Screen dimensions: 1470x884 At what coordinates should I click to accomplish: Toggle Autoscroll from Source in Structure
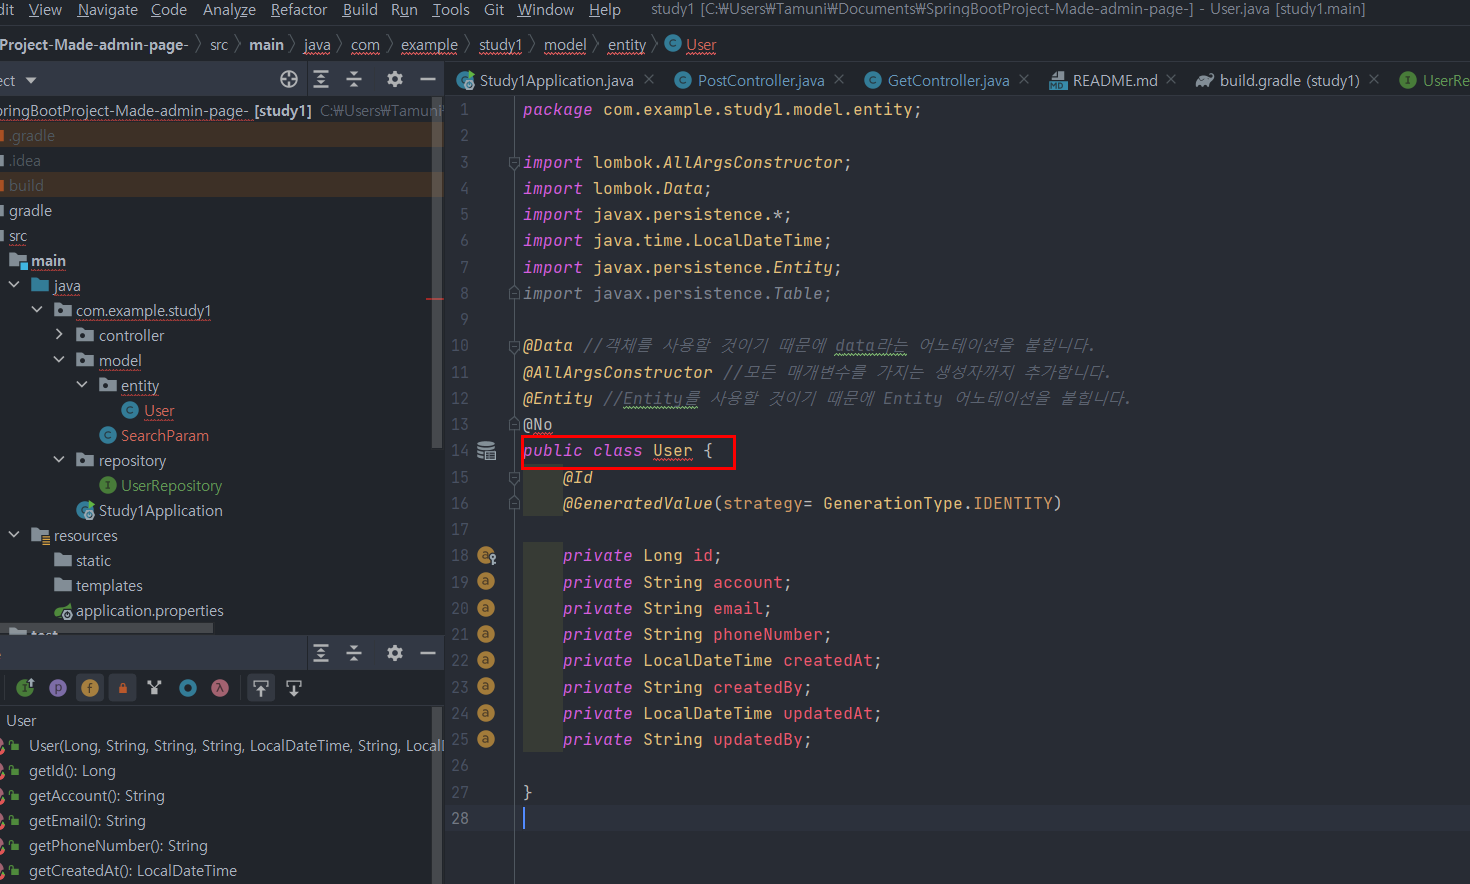click(x=294, y=688)
